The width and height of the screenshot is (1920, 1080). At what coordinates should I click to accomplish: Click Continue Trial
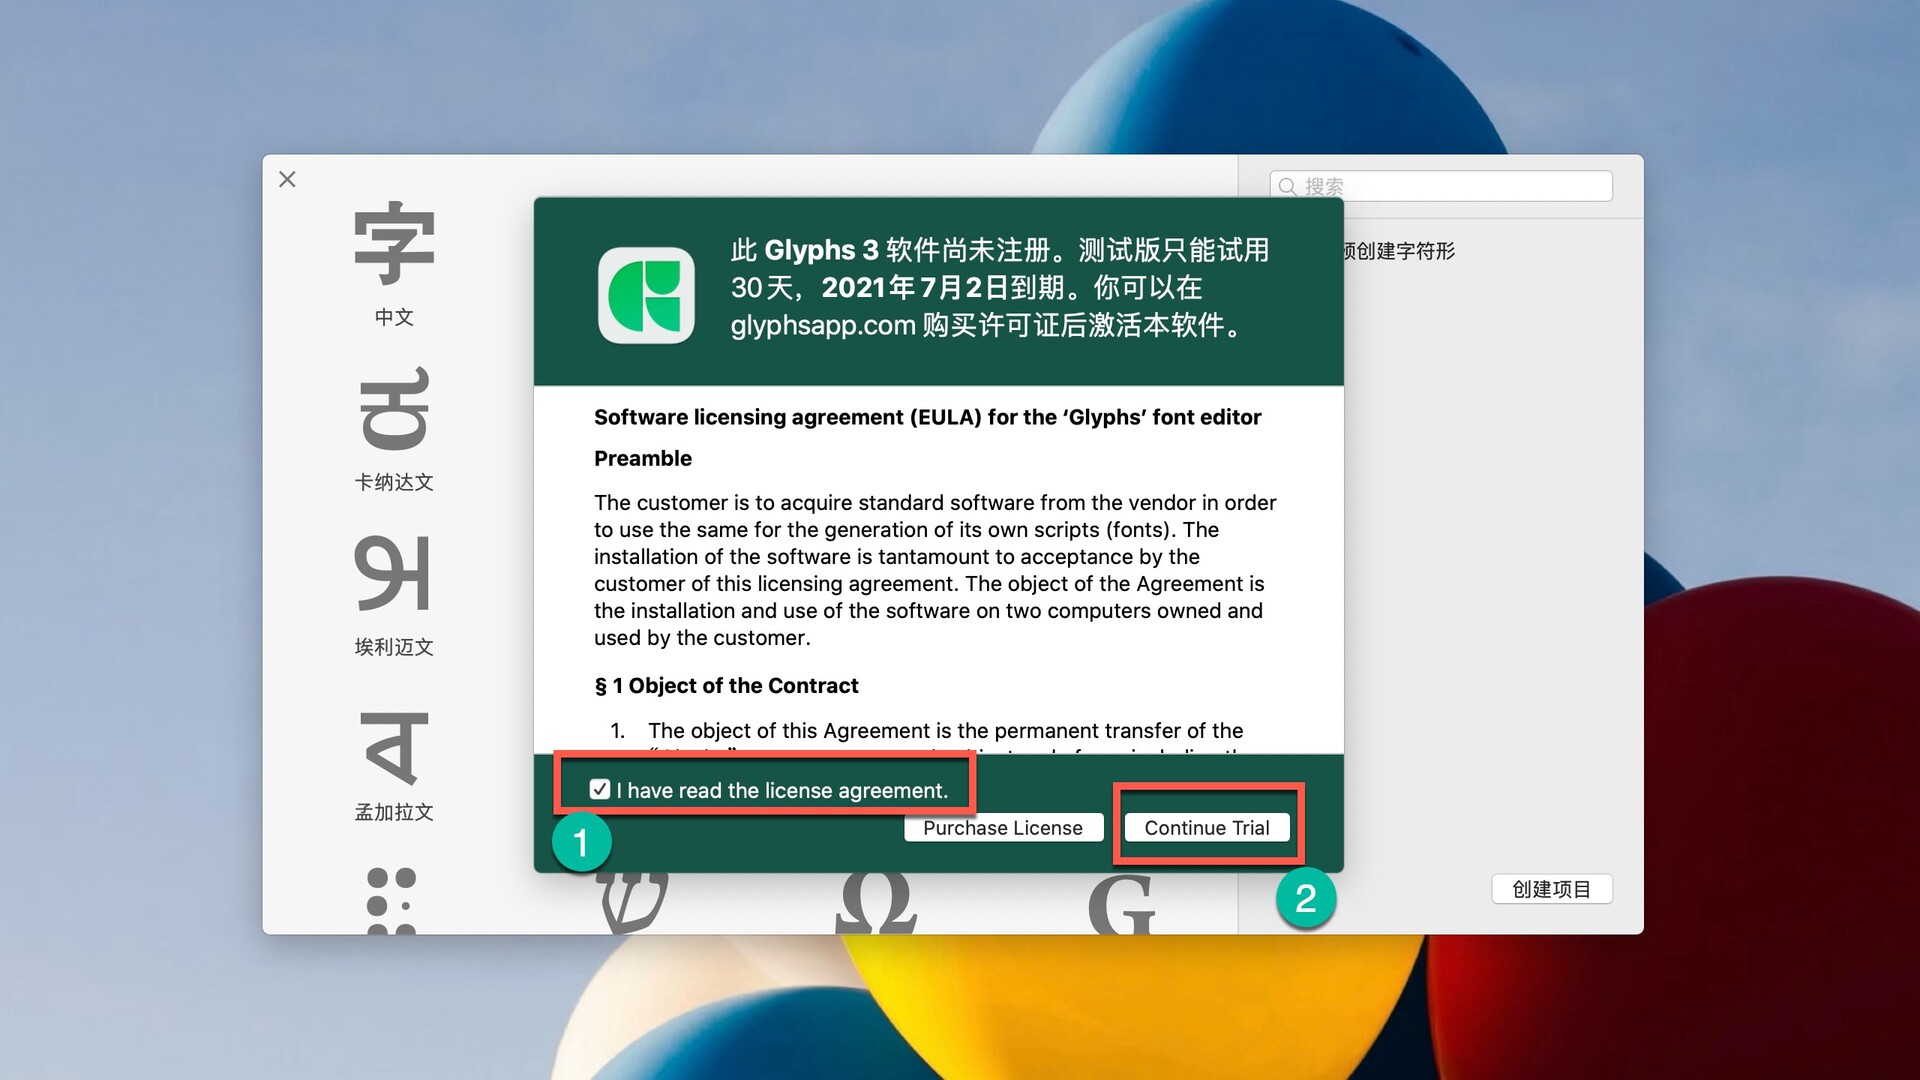1207,827
